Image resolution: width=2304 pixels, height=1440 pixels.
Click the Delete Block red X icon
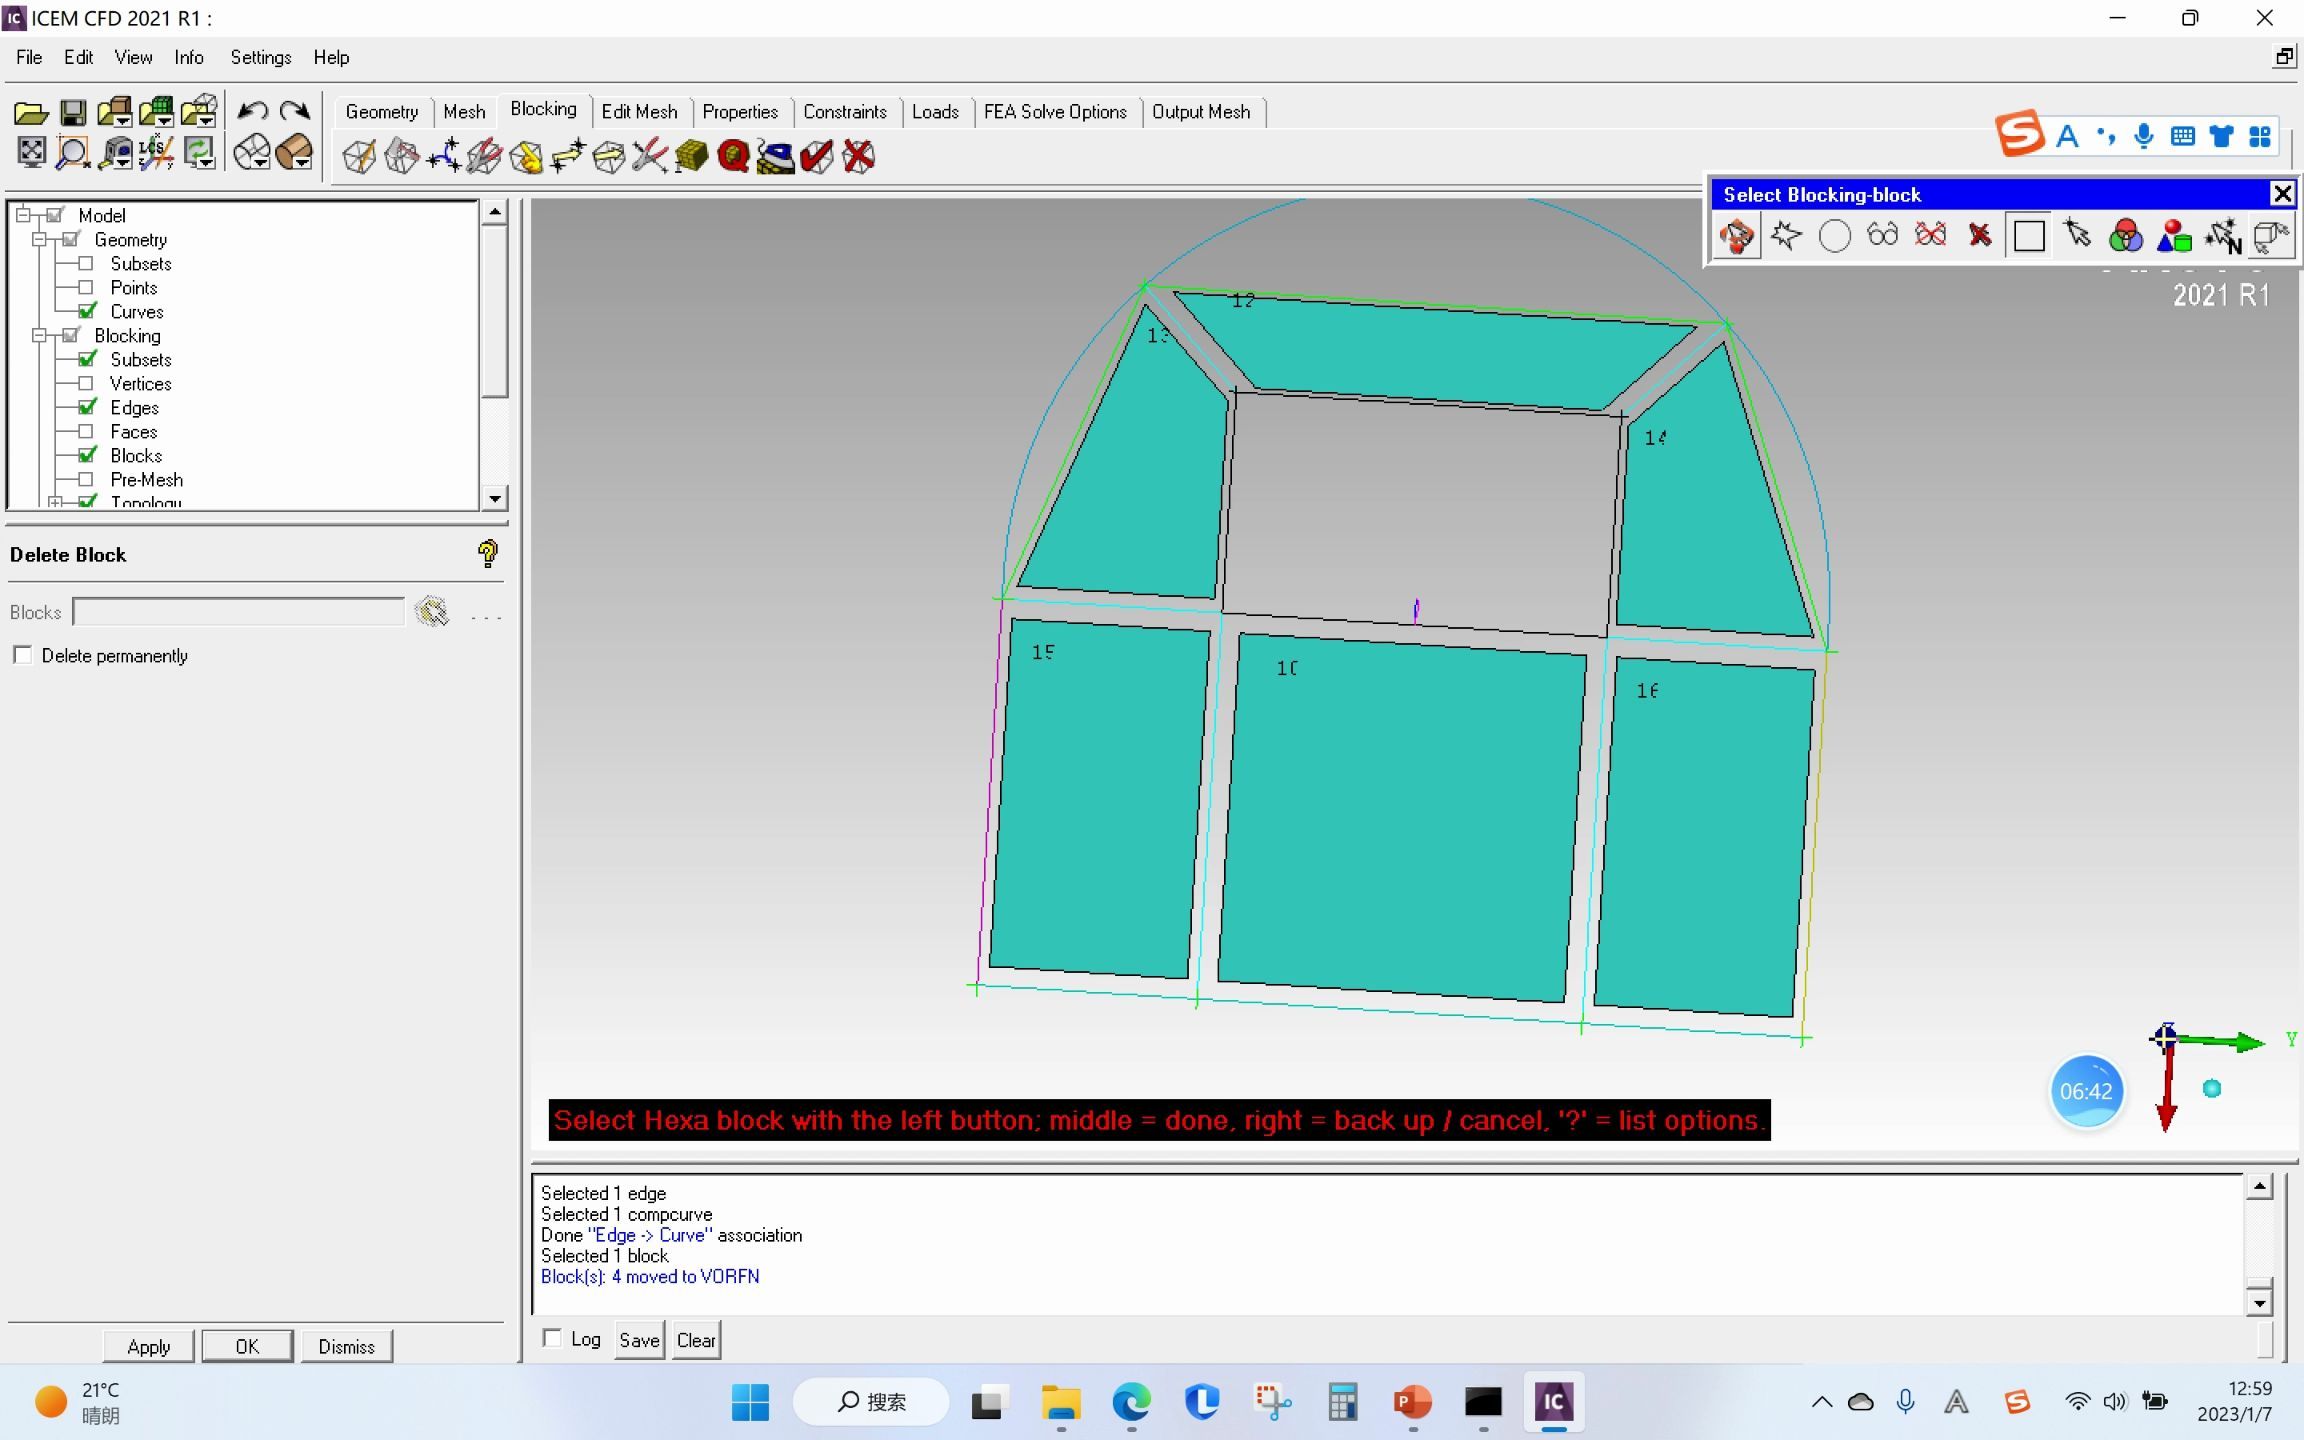[x=858, y=156]
